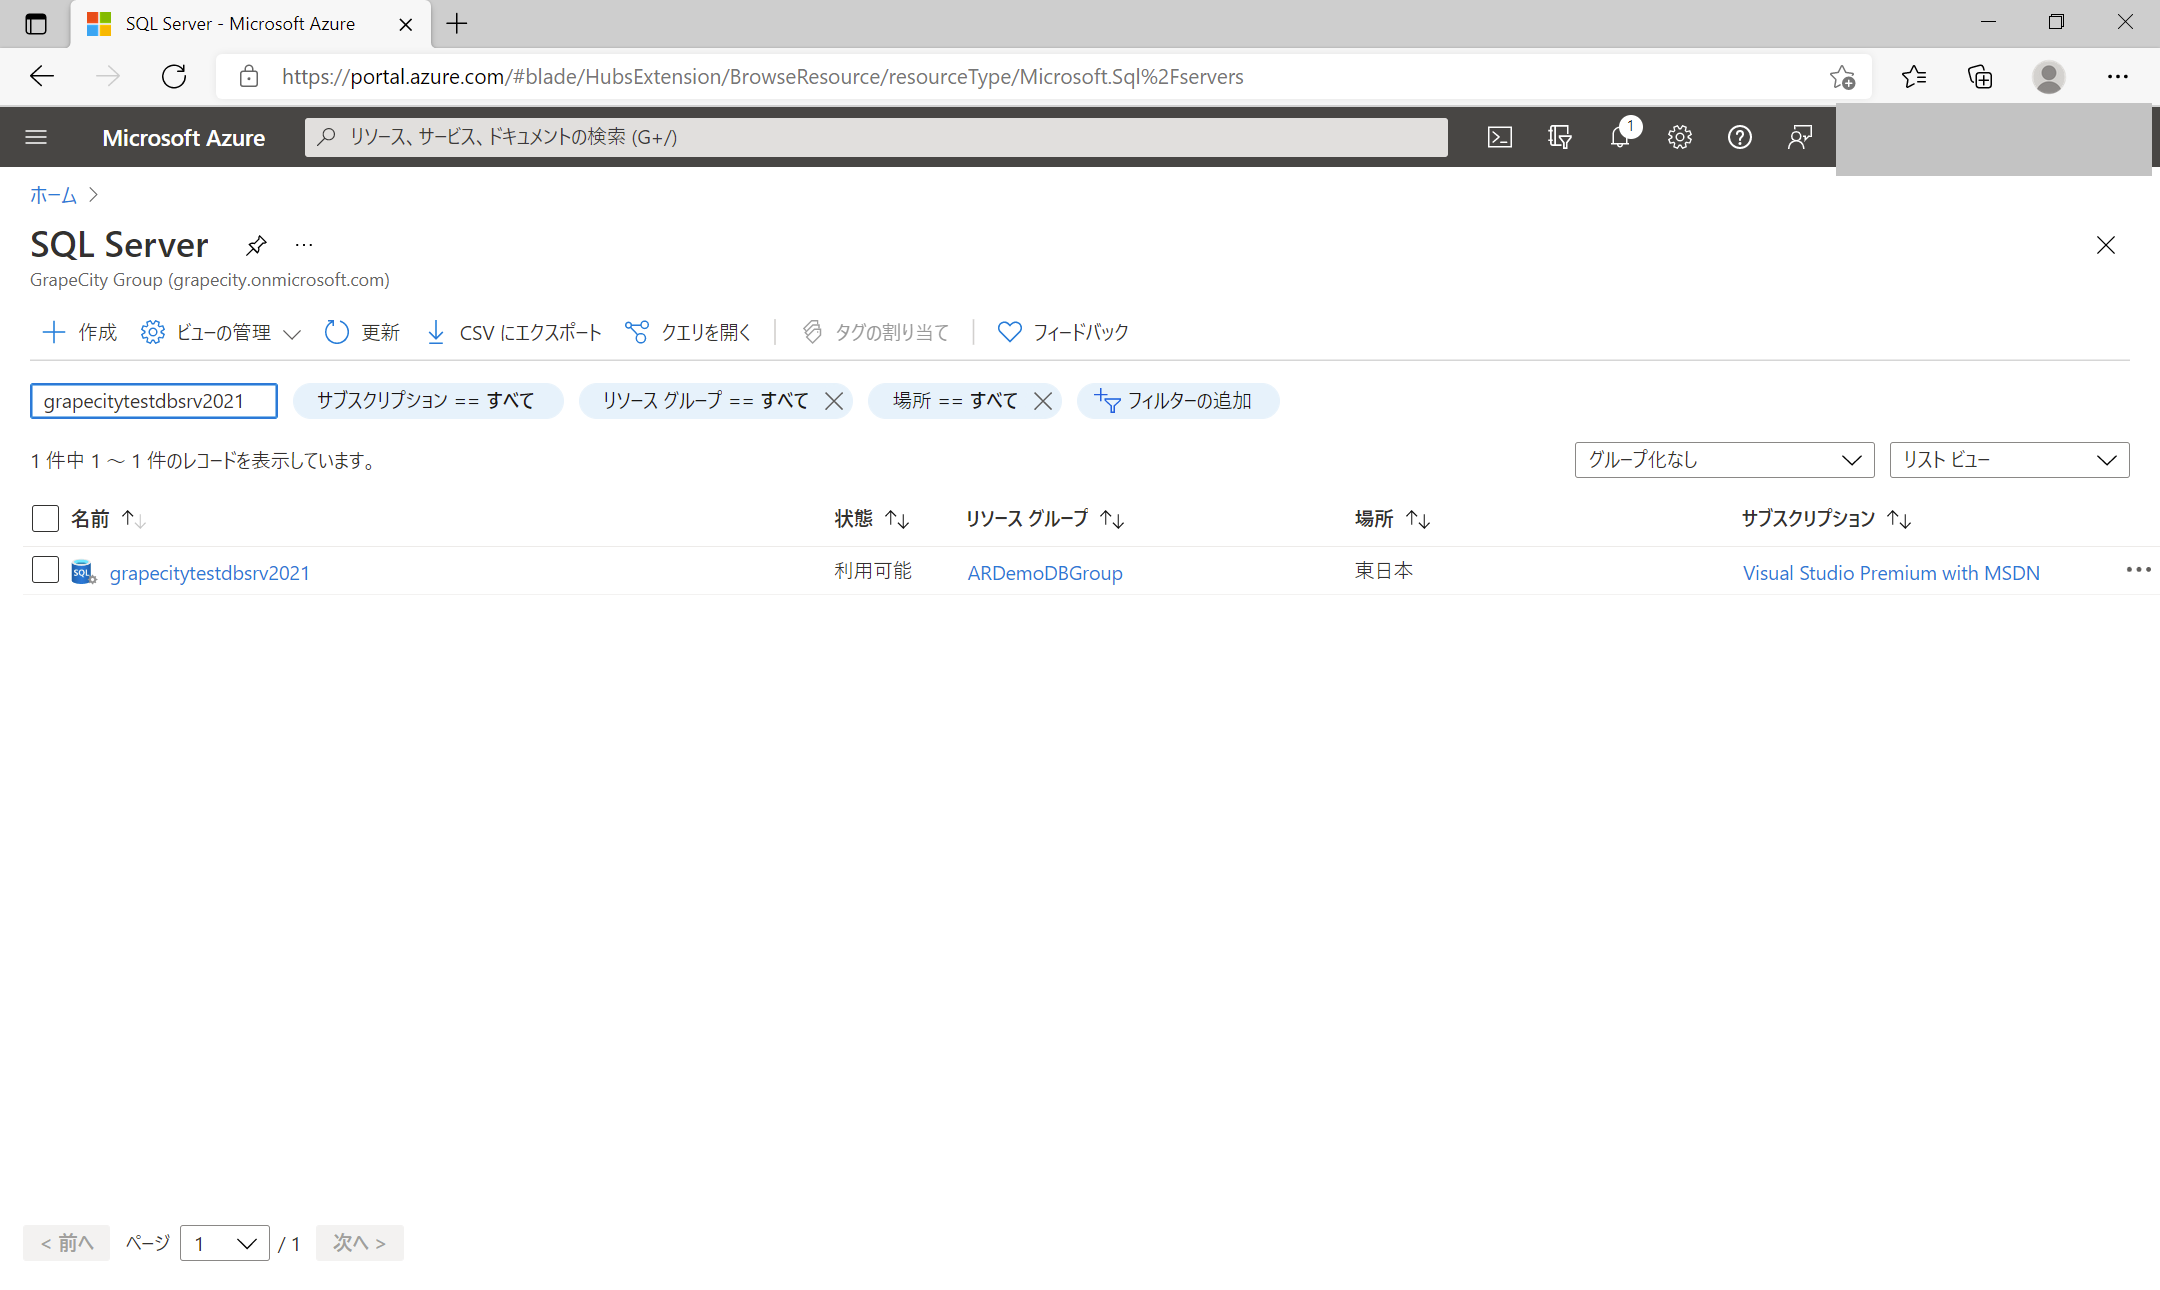Toggle the select-all checkbox in header
The image size is (2160, 1290).
point(45,518)
